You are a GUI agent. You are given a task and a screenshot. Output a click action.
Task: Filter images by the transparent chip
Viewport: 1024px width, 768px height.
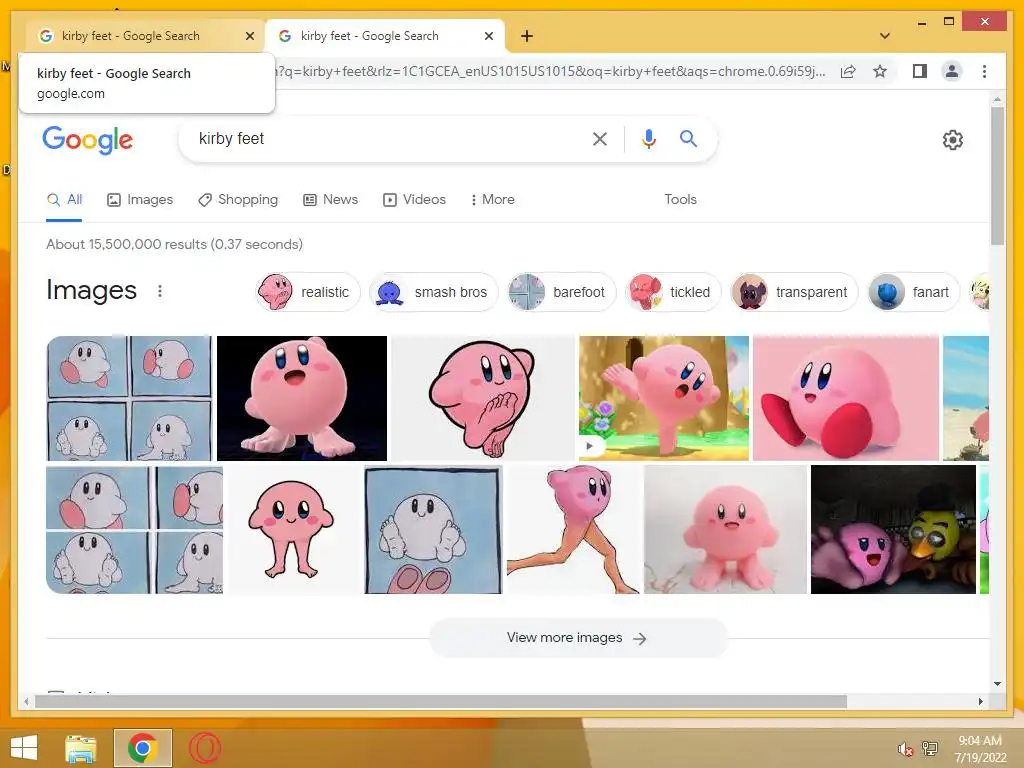click(x=794, y=292)
